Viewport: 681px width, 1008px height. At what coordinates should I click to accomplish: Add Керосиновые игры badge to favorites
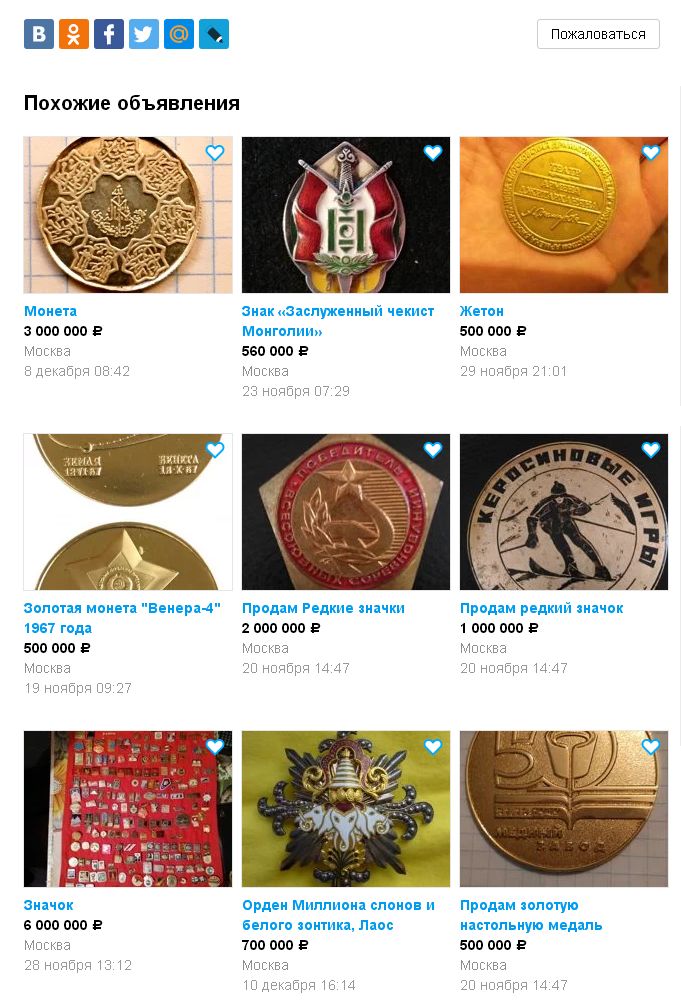point(651,449)
